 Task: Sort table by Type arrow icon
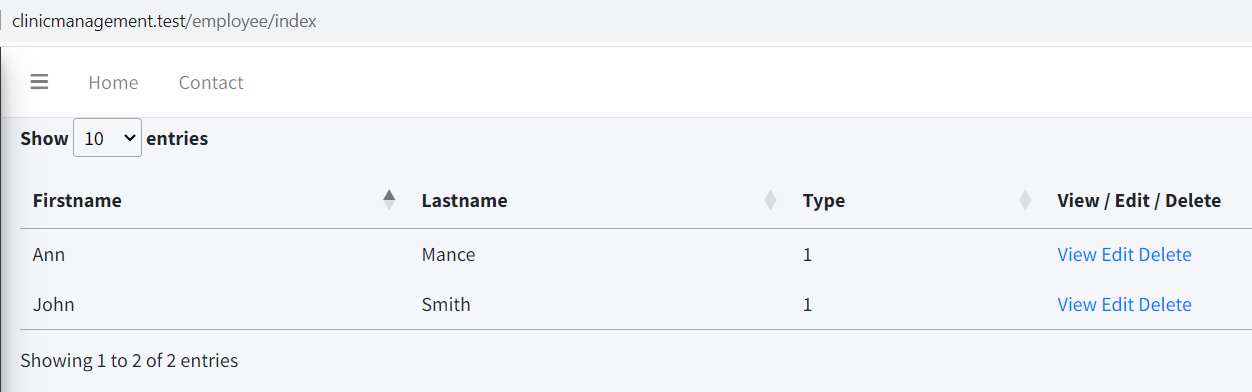pos(1025,200)
